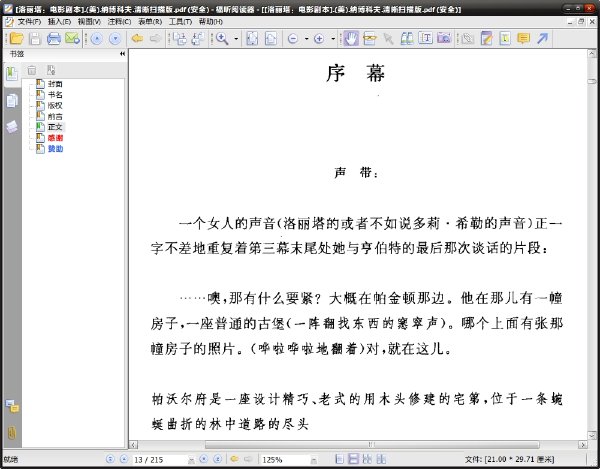Image resolution: width=600 pixels, height=469 pixels.
Task: Show the Pages thumbnail sidebar tab
Action: point(12,101)
